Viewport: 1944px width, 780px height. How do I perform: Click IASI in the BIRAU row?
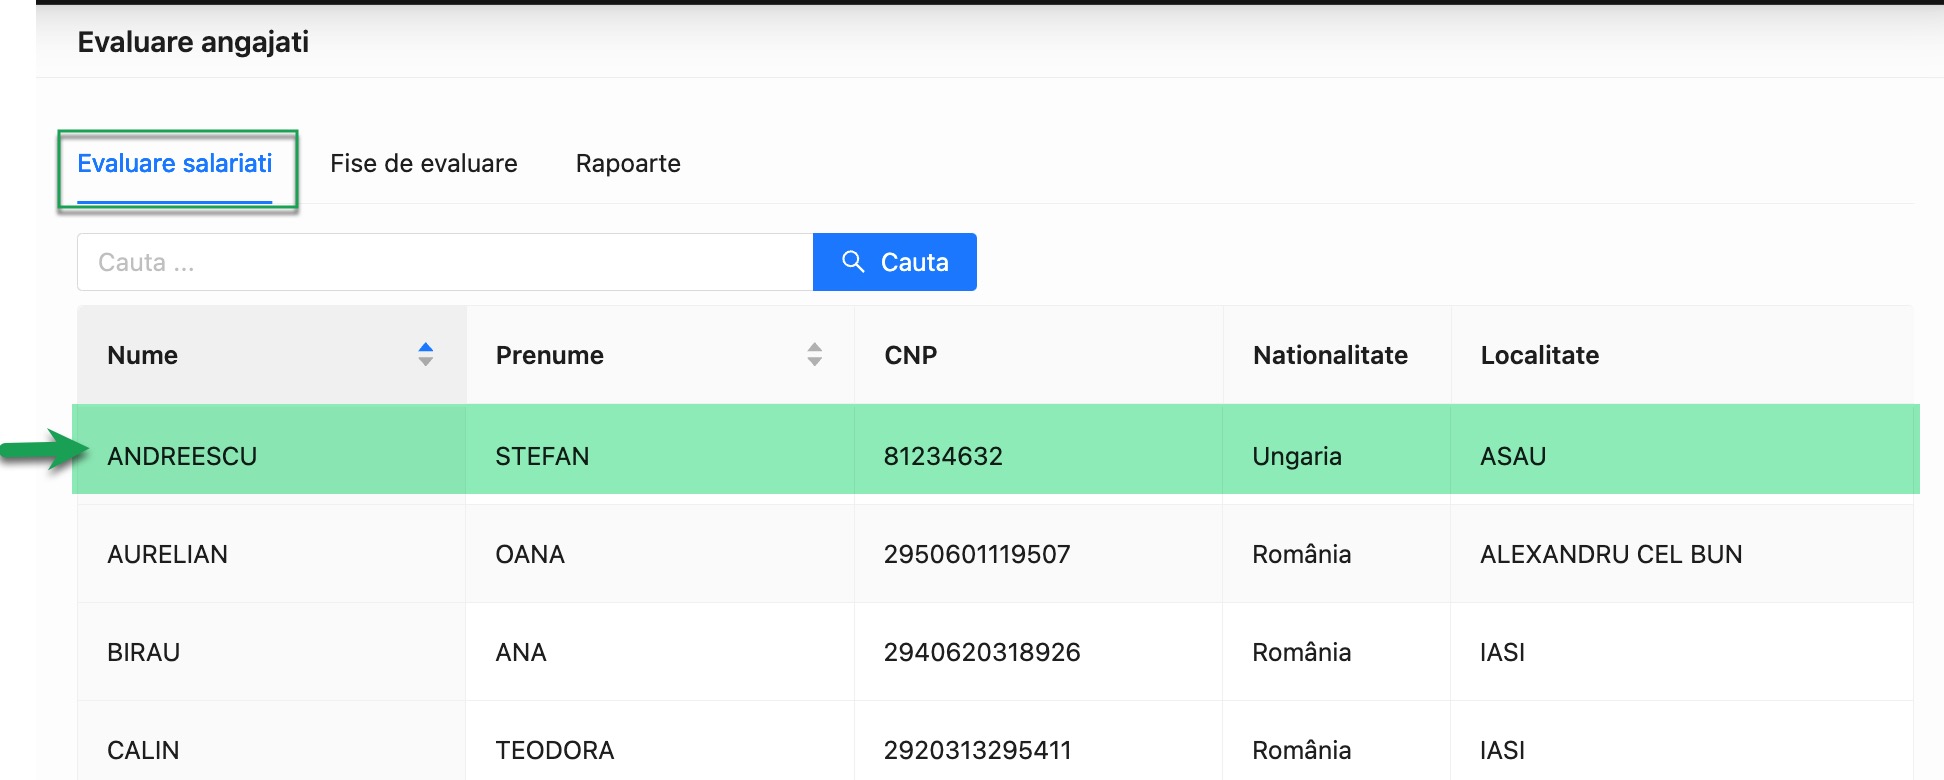coord(1502,652)
